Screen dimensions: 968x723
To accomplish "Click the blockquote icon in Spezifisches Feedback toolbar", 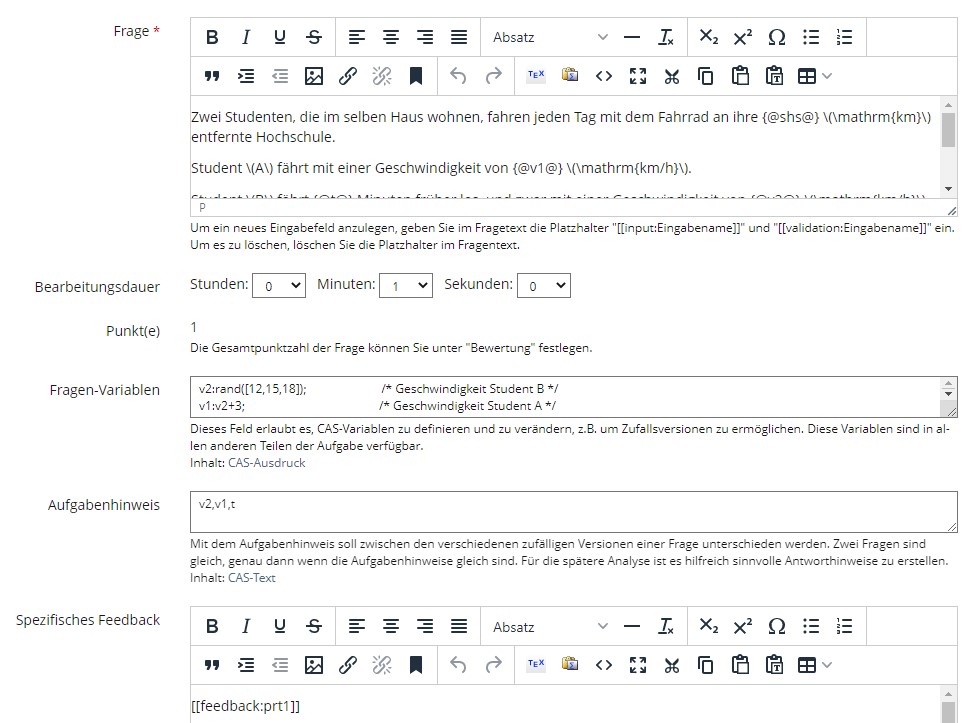I will (212, 665).
